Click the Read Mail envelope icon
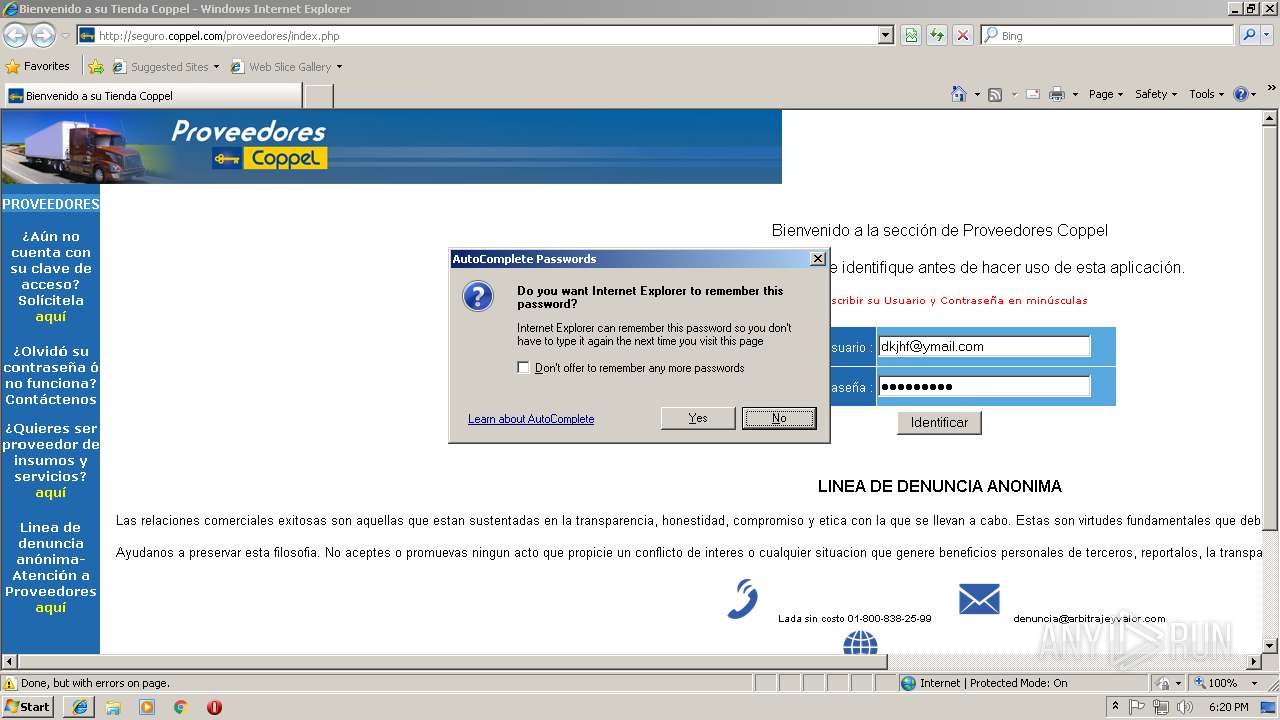1280x720 pixels. (1032, 94)
